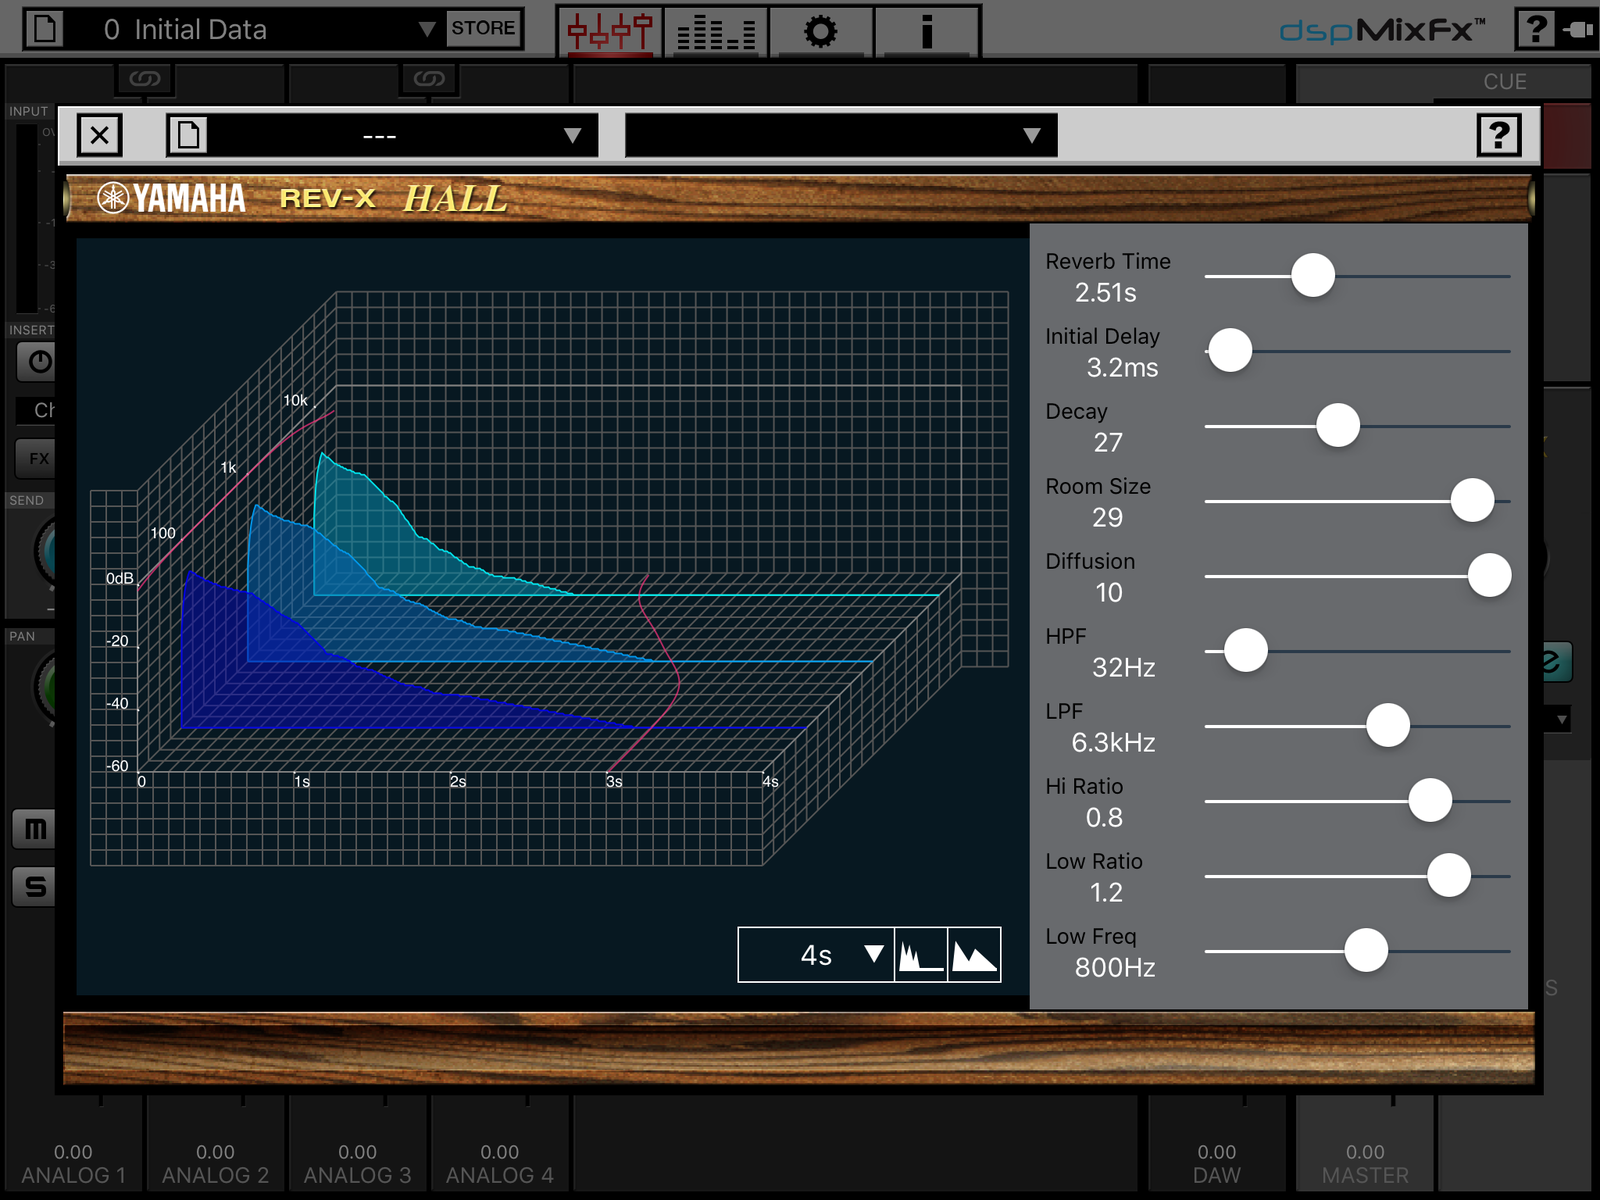Expand the '---' preset dropdown

tap(403, 135)
